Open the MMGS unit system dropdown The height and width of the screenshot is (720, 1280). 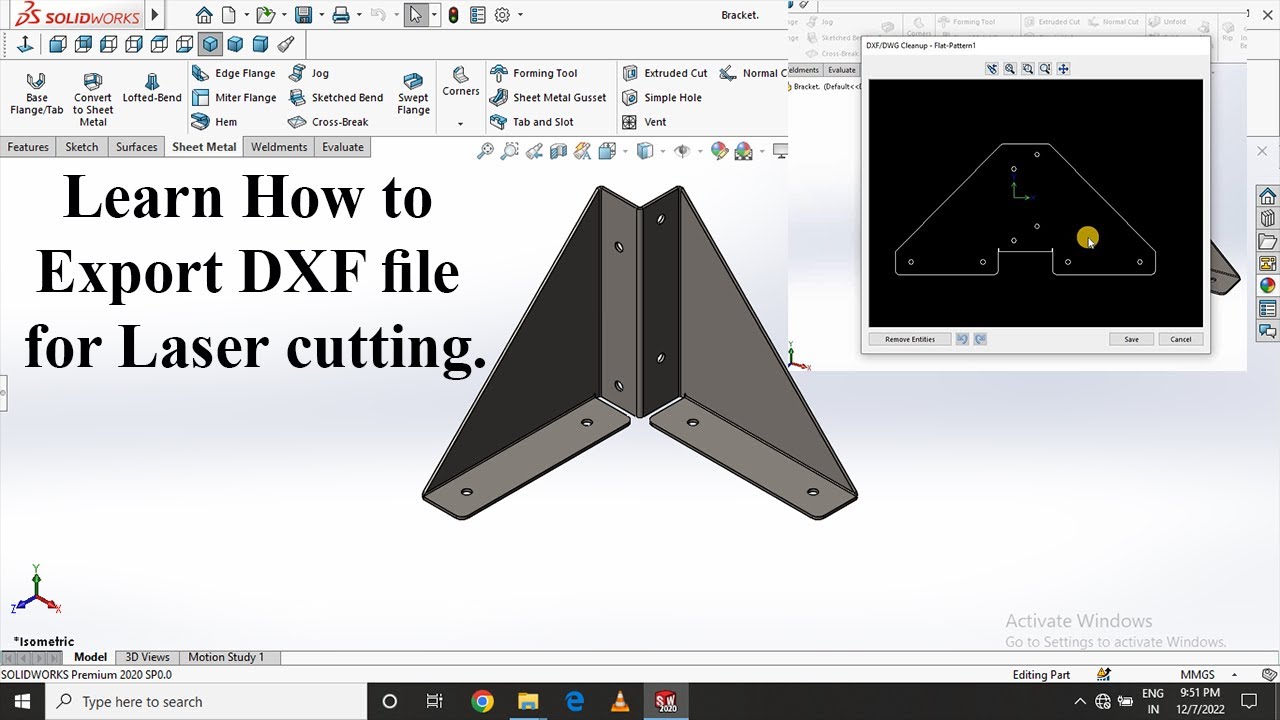click(x=1234, y=675)
